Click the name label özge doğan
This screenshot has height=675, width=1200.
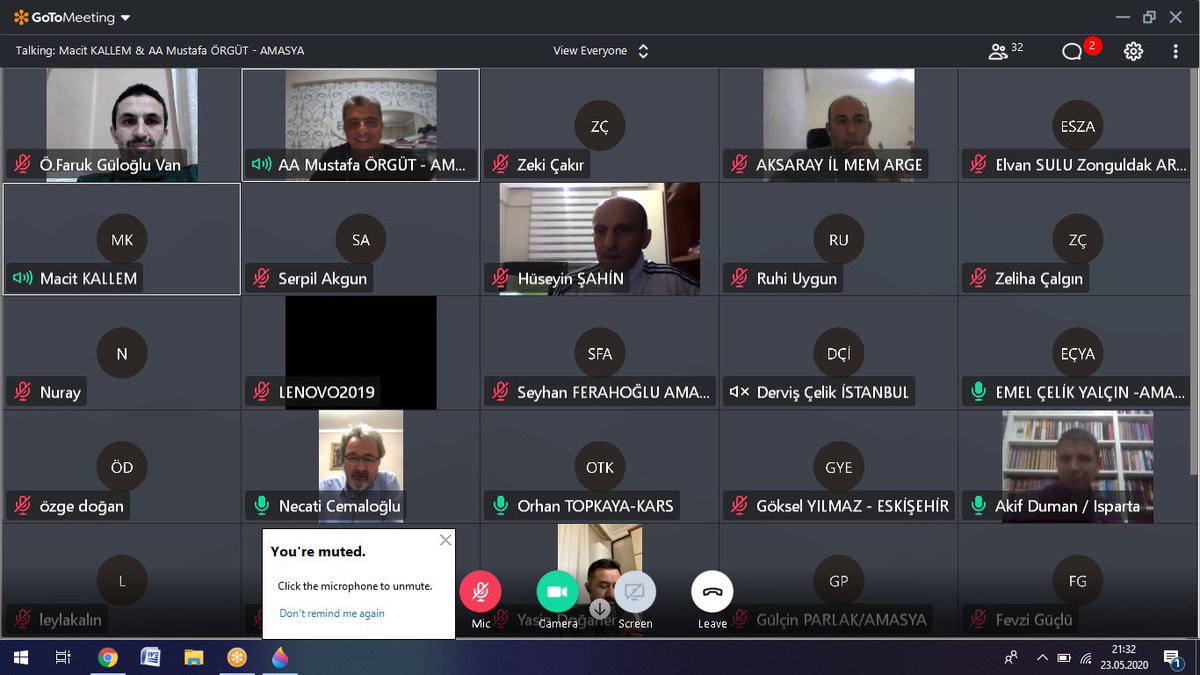82,507
